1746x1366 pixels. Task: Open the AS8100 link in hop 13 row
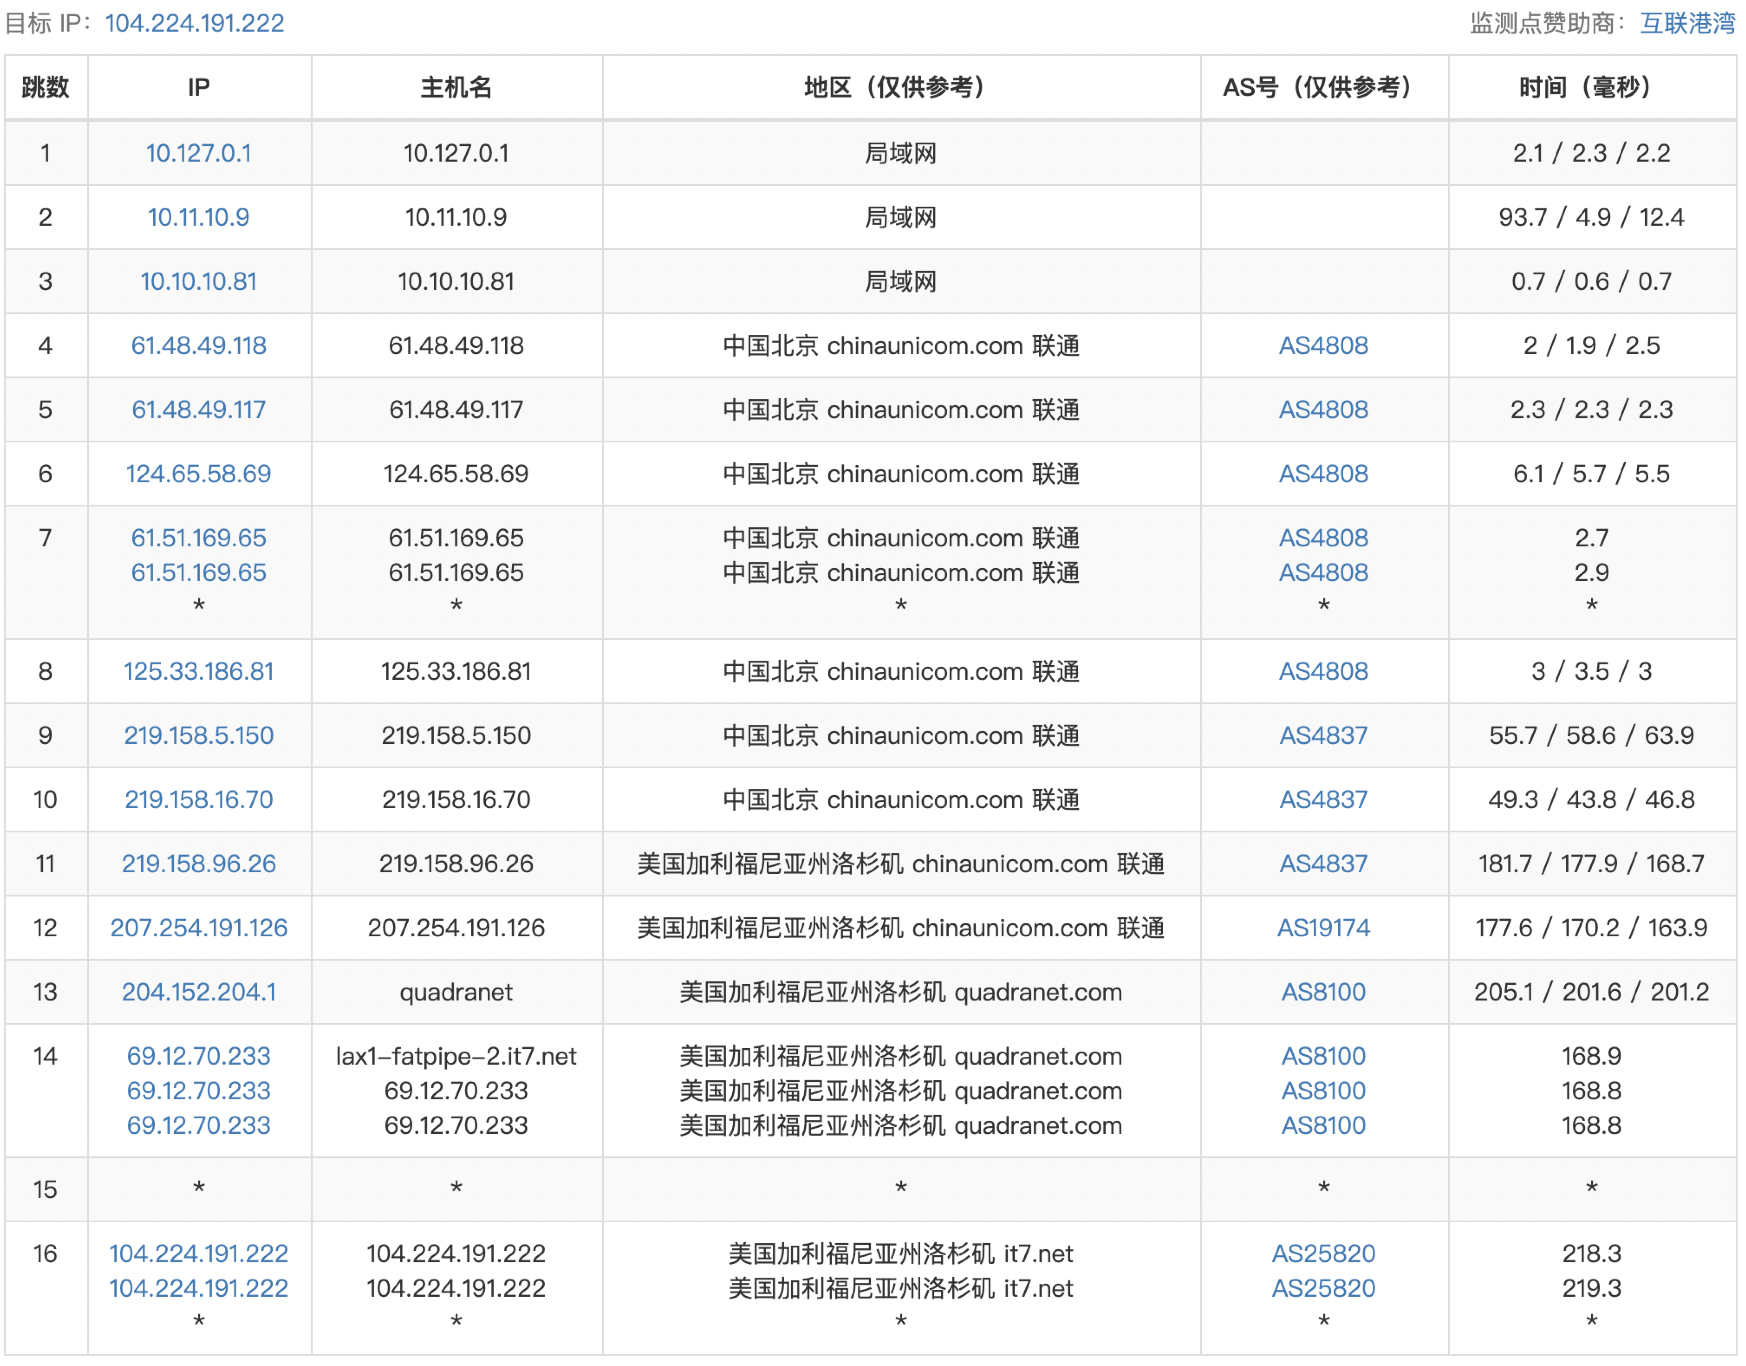pos(1323,991)
